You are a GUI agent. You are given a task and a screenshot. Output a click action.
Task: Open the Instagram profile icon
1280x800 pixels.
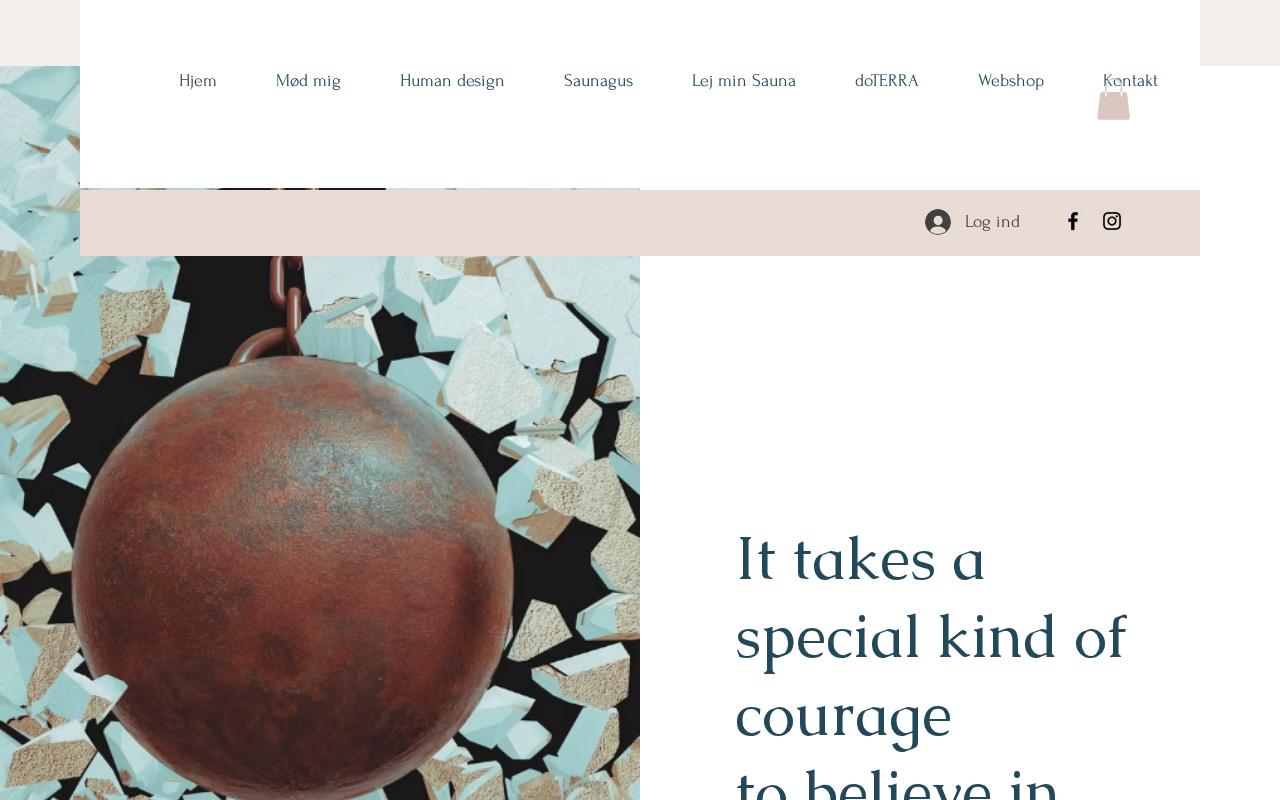coord(1112,221)
